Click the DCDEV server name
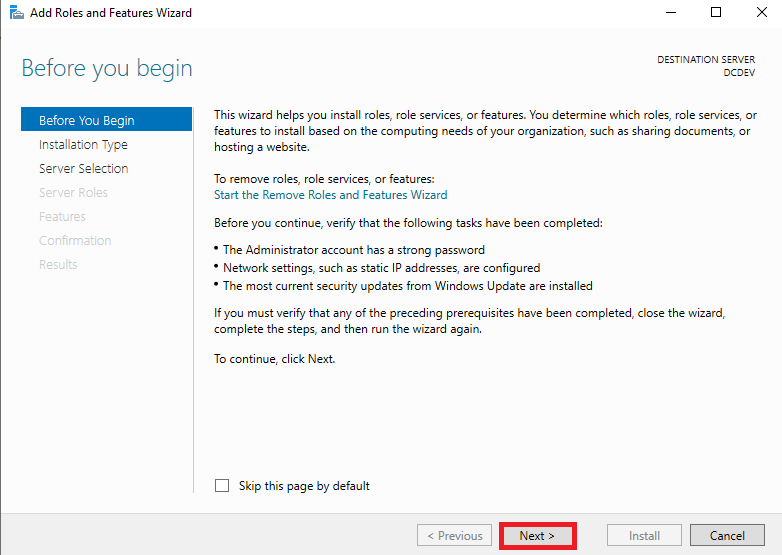This screenshot has width=782, height=555. pos(739,73)
